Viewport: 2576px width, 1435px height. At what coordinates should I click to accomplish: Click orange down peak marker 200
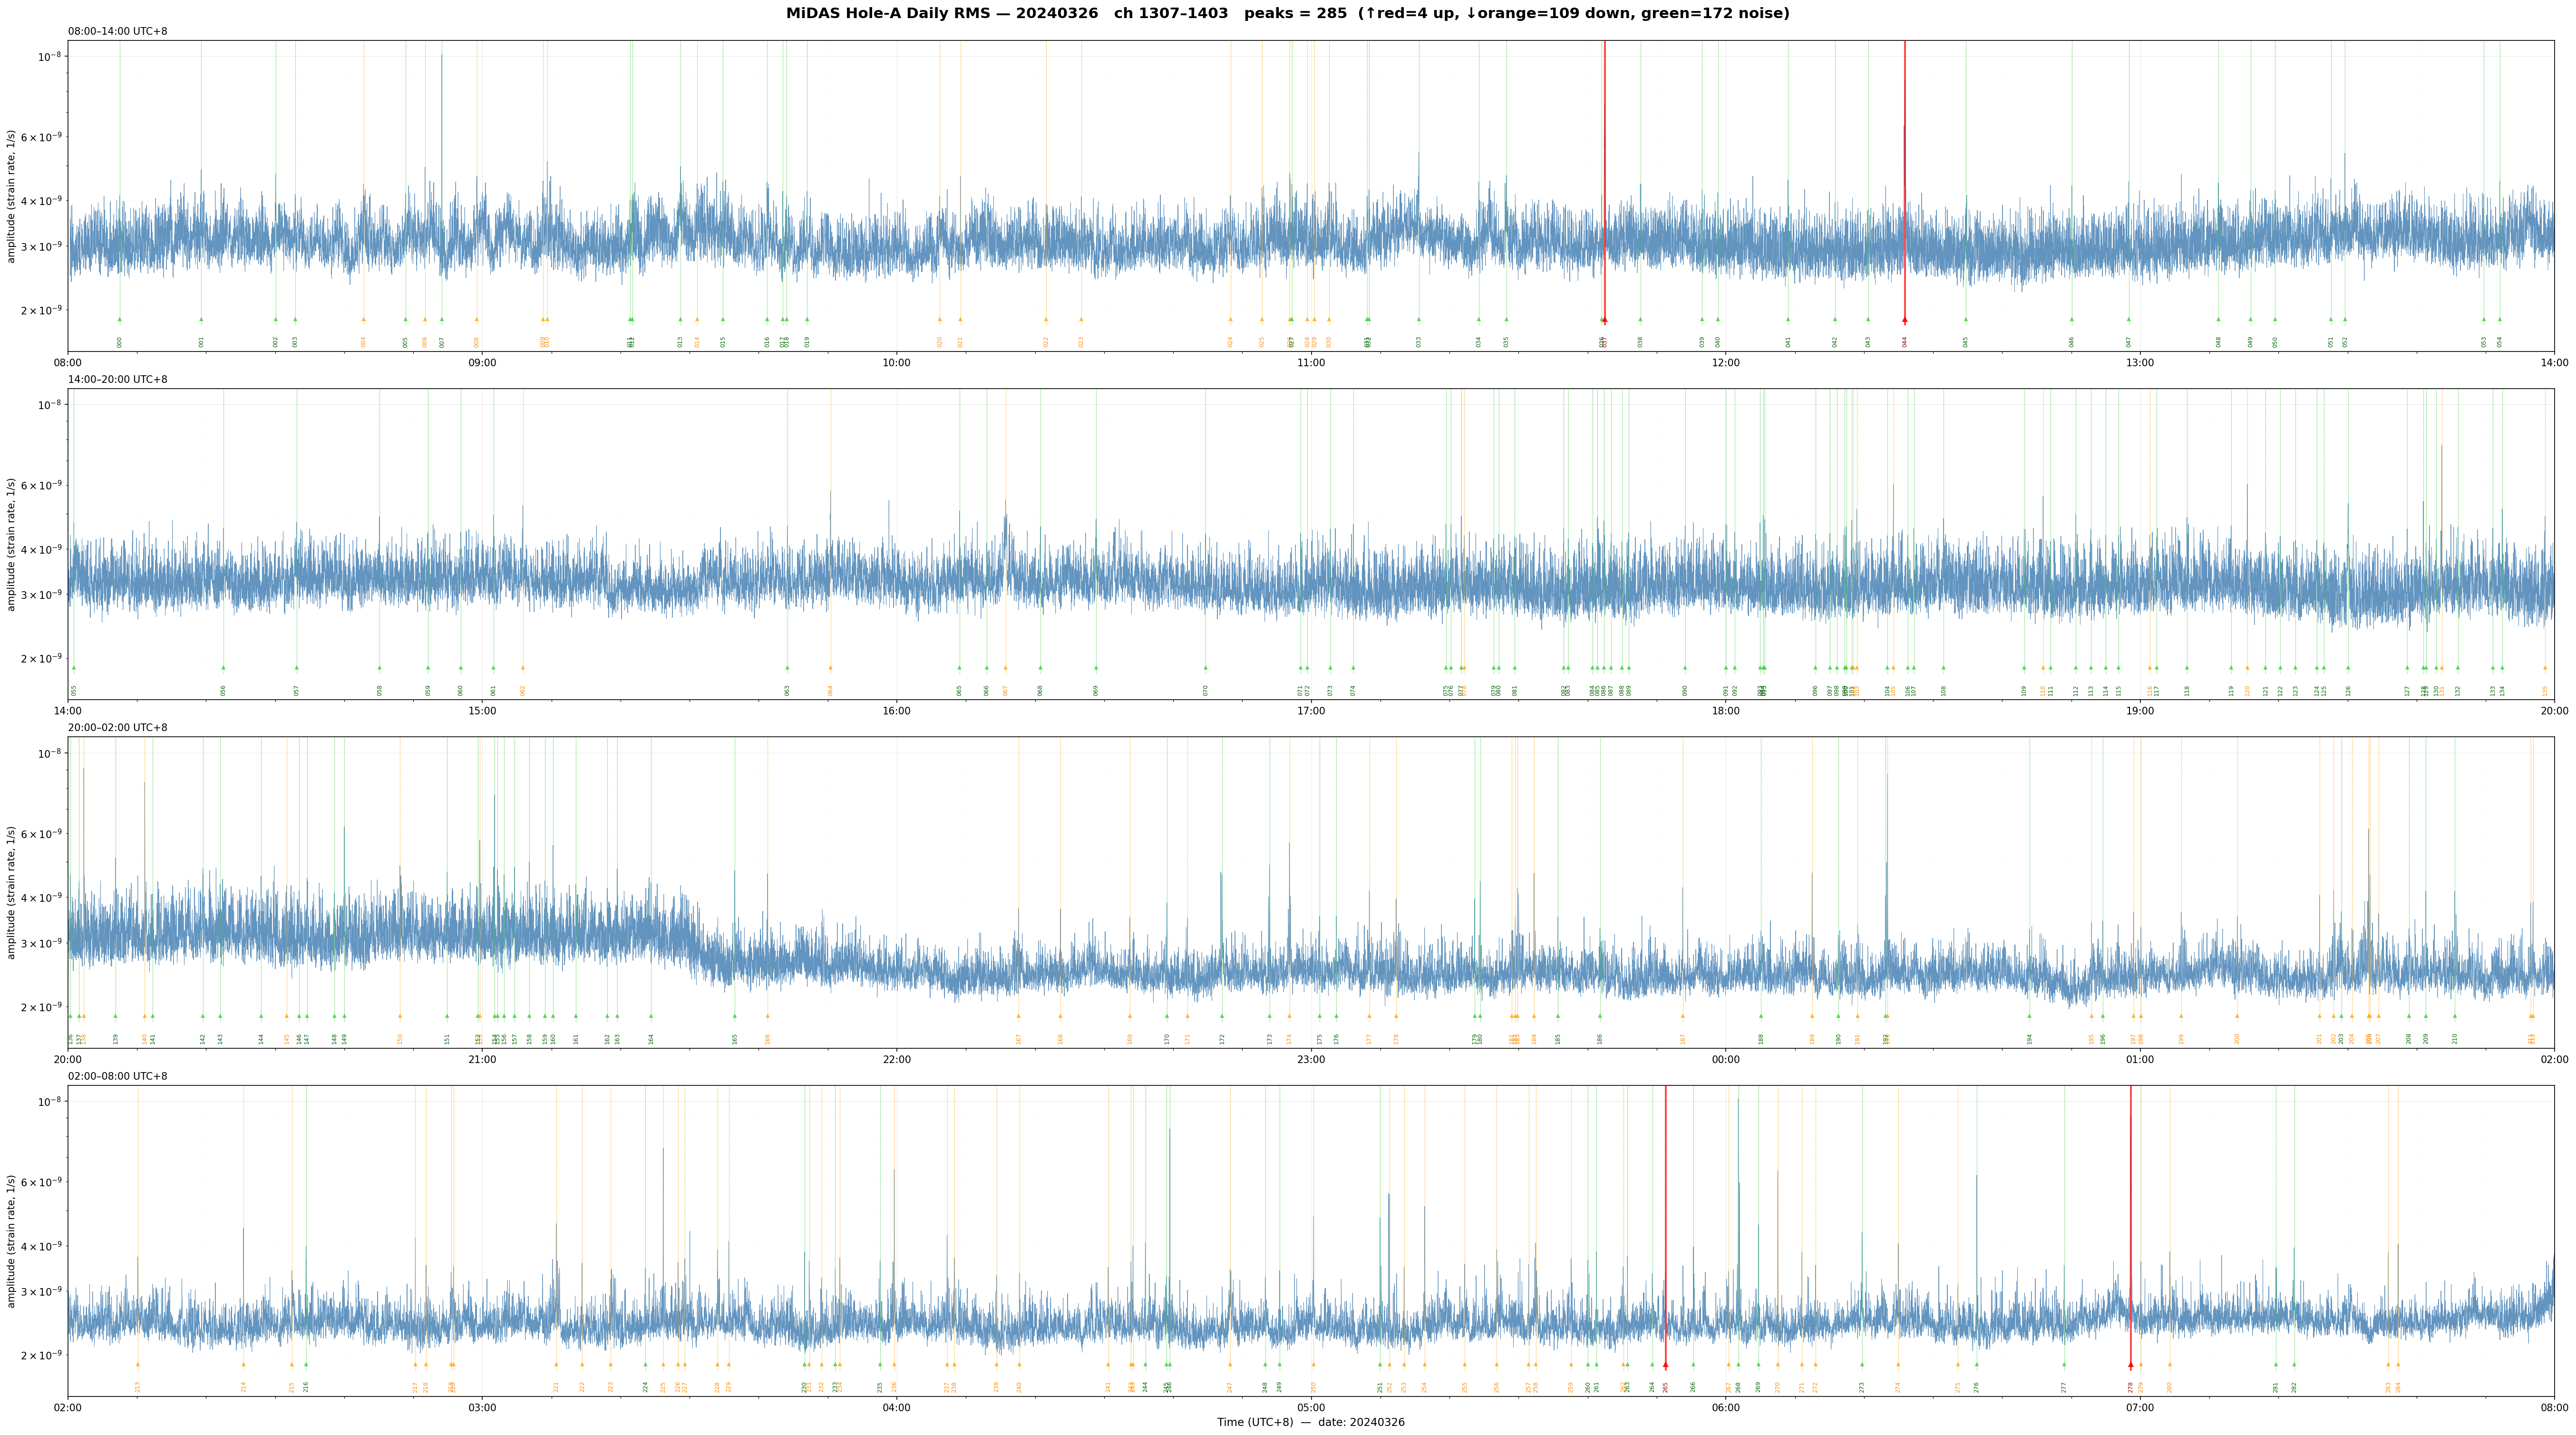pyautogui.click(x=2237, y=1016)
